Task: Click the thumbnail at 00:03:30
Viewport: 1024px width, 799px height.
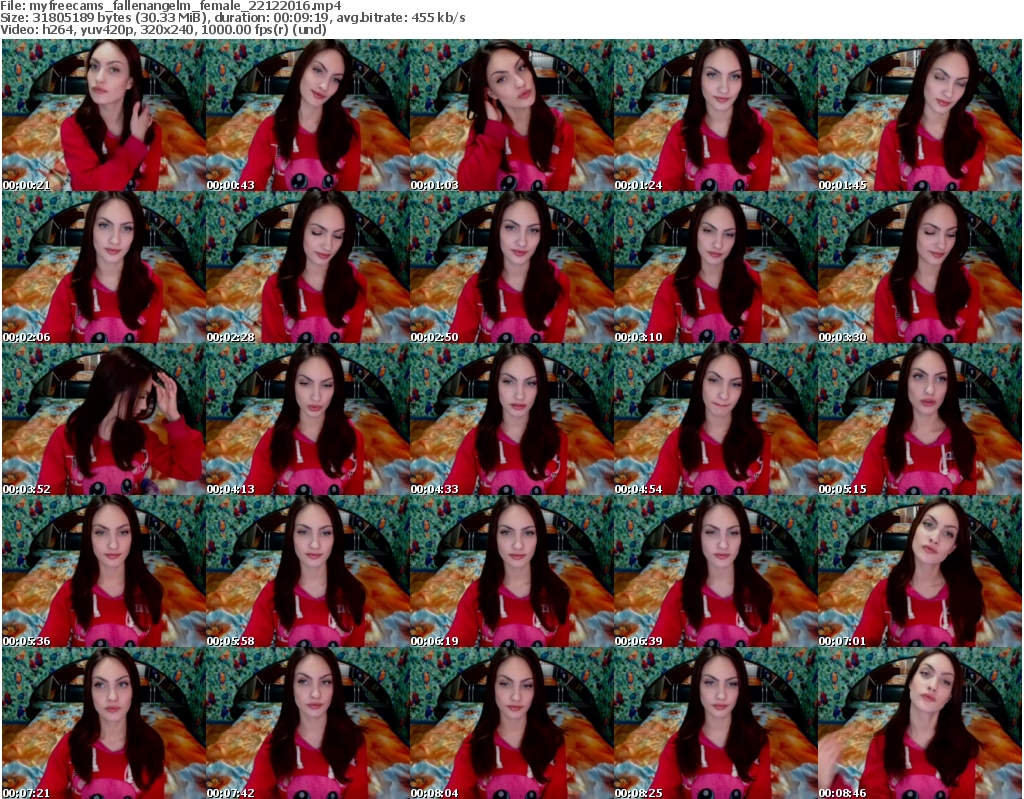Action: click(x=919, y=267)
